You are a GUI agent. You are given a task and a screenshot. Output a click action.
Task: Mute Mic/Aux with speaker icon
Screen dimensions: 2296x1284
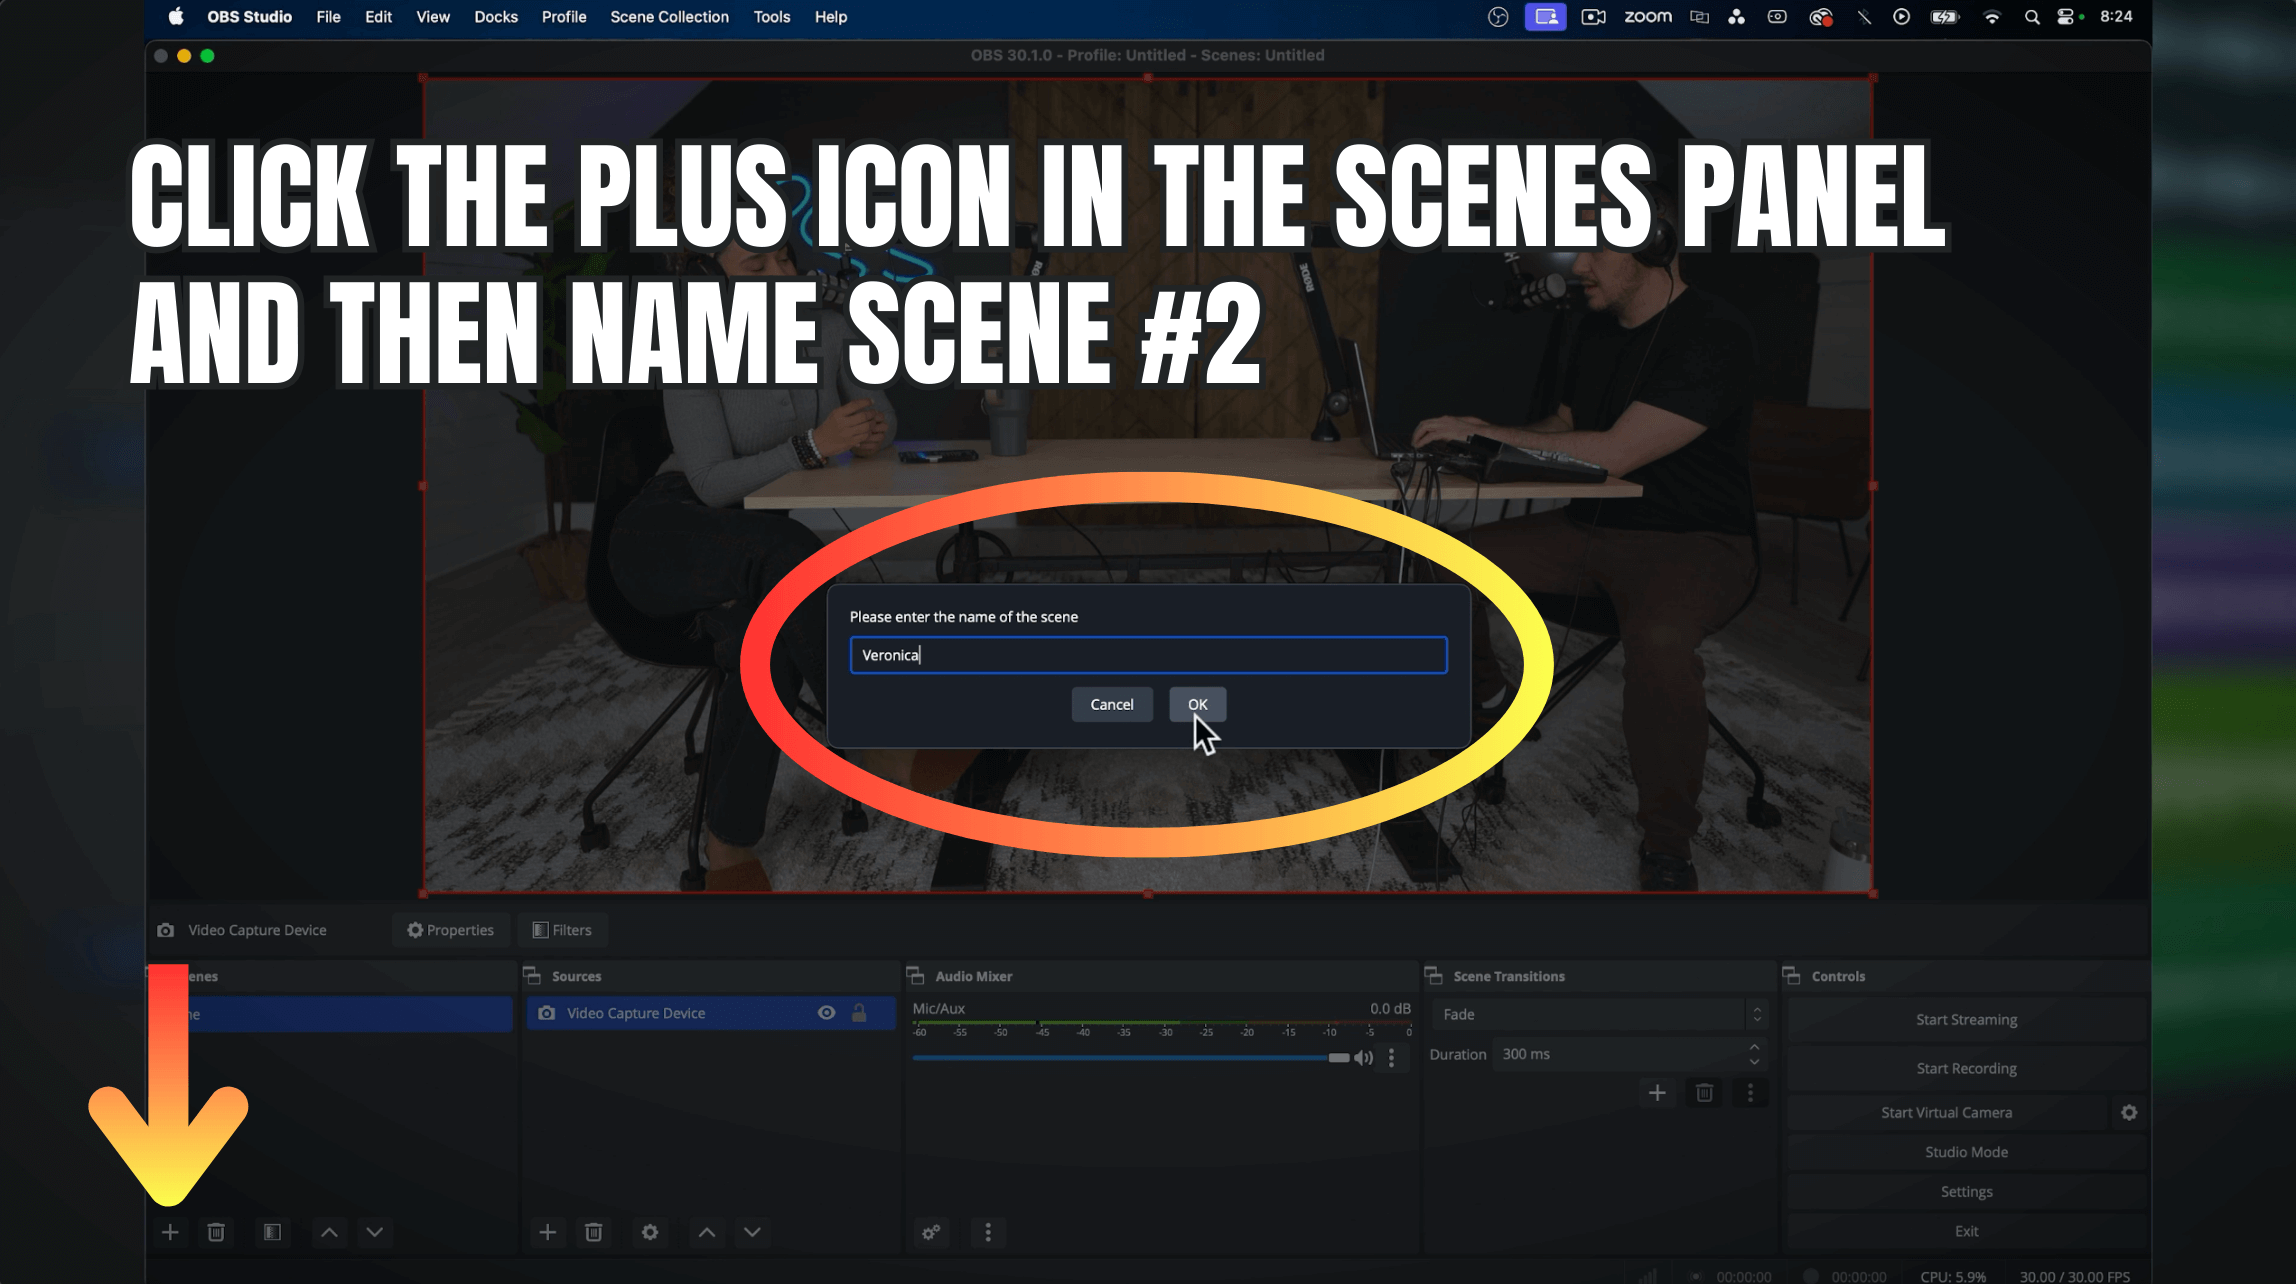(x=1363, y=1058)
